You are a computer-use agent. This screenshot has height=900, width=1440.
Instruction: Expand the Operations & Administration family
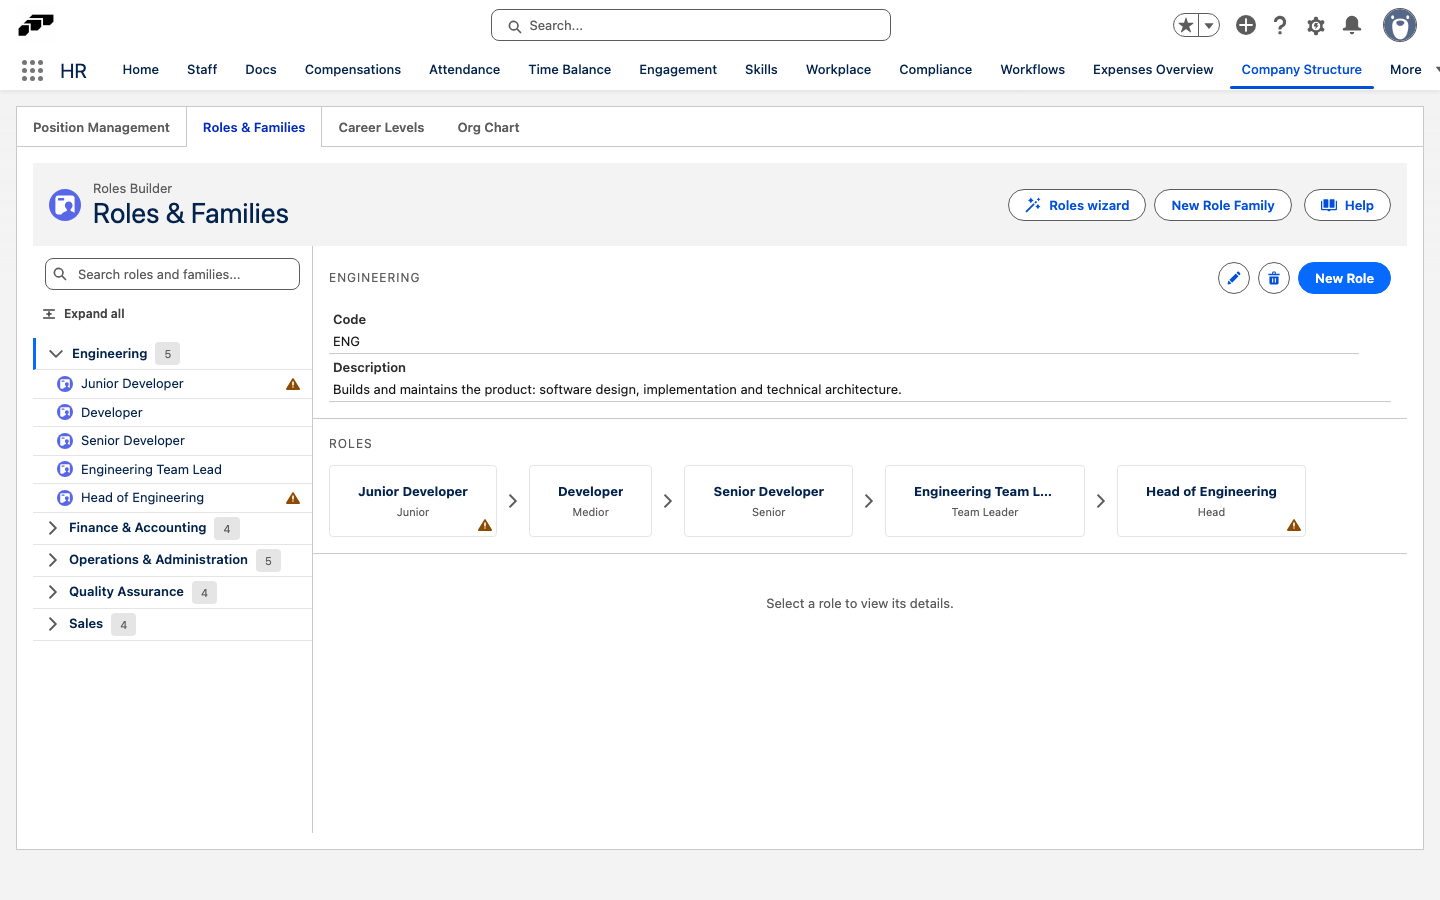53,560
